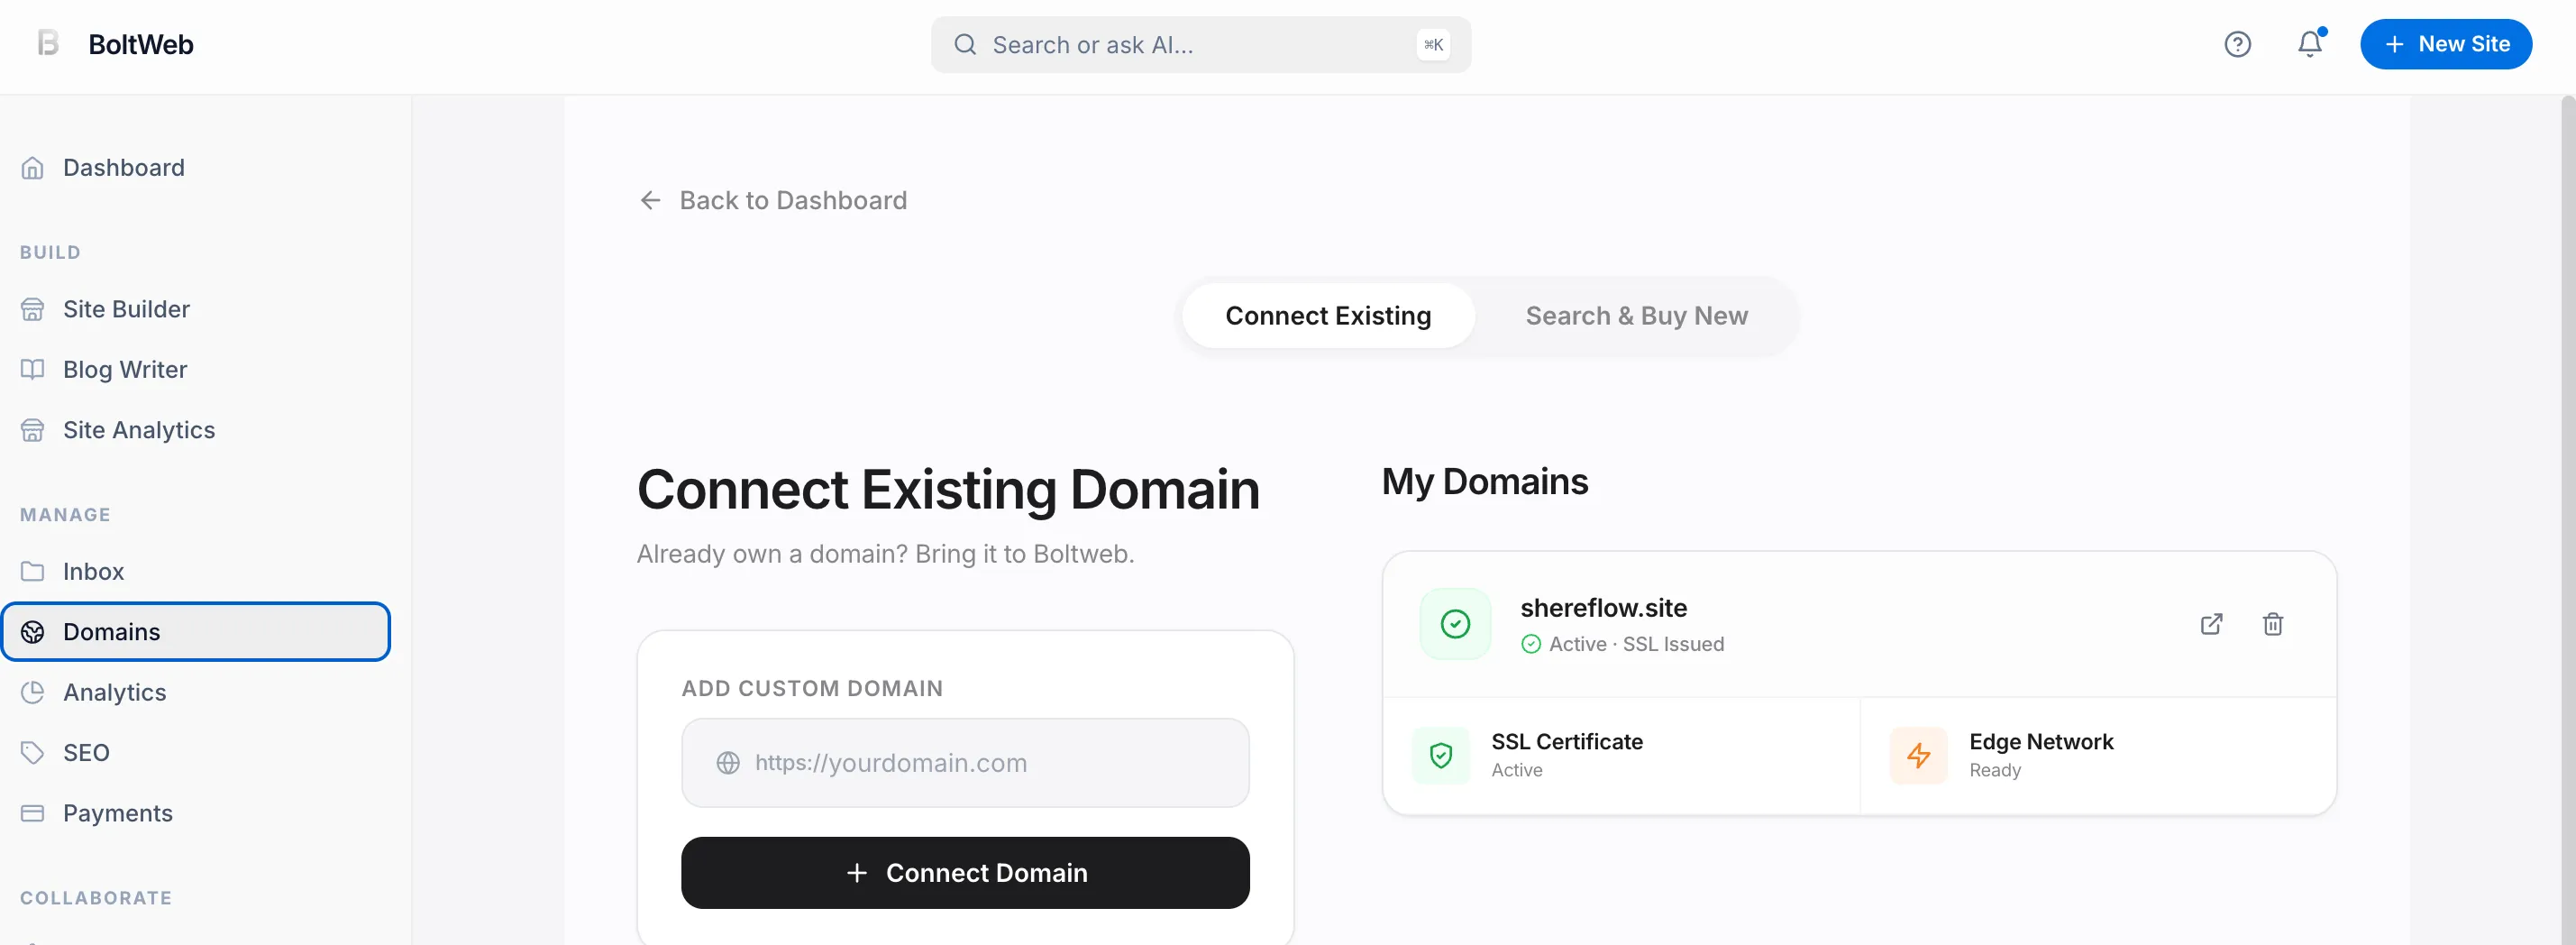Open the help question mark icon
The height and width of the screenshot is (945, 2576).
[2237, 44]
